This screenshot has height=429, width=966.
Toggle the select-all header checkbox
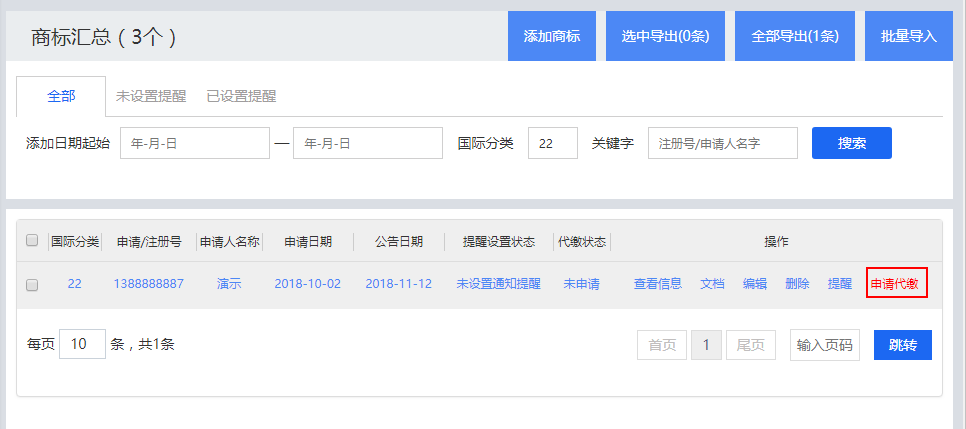pos(32,241)
